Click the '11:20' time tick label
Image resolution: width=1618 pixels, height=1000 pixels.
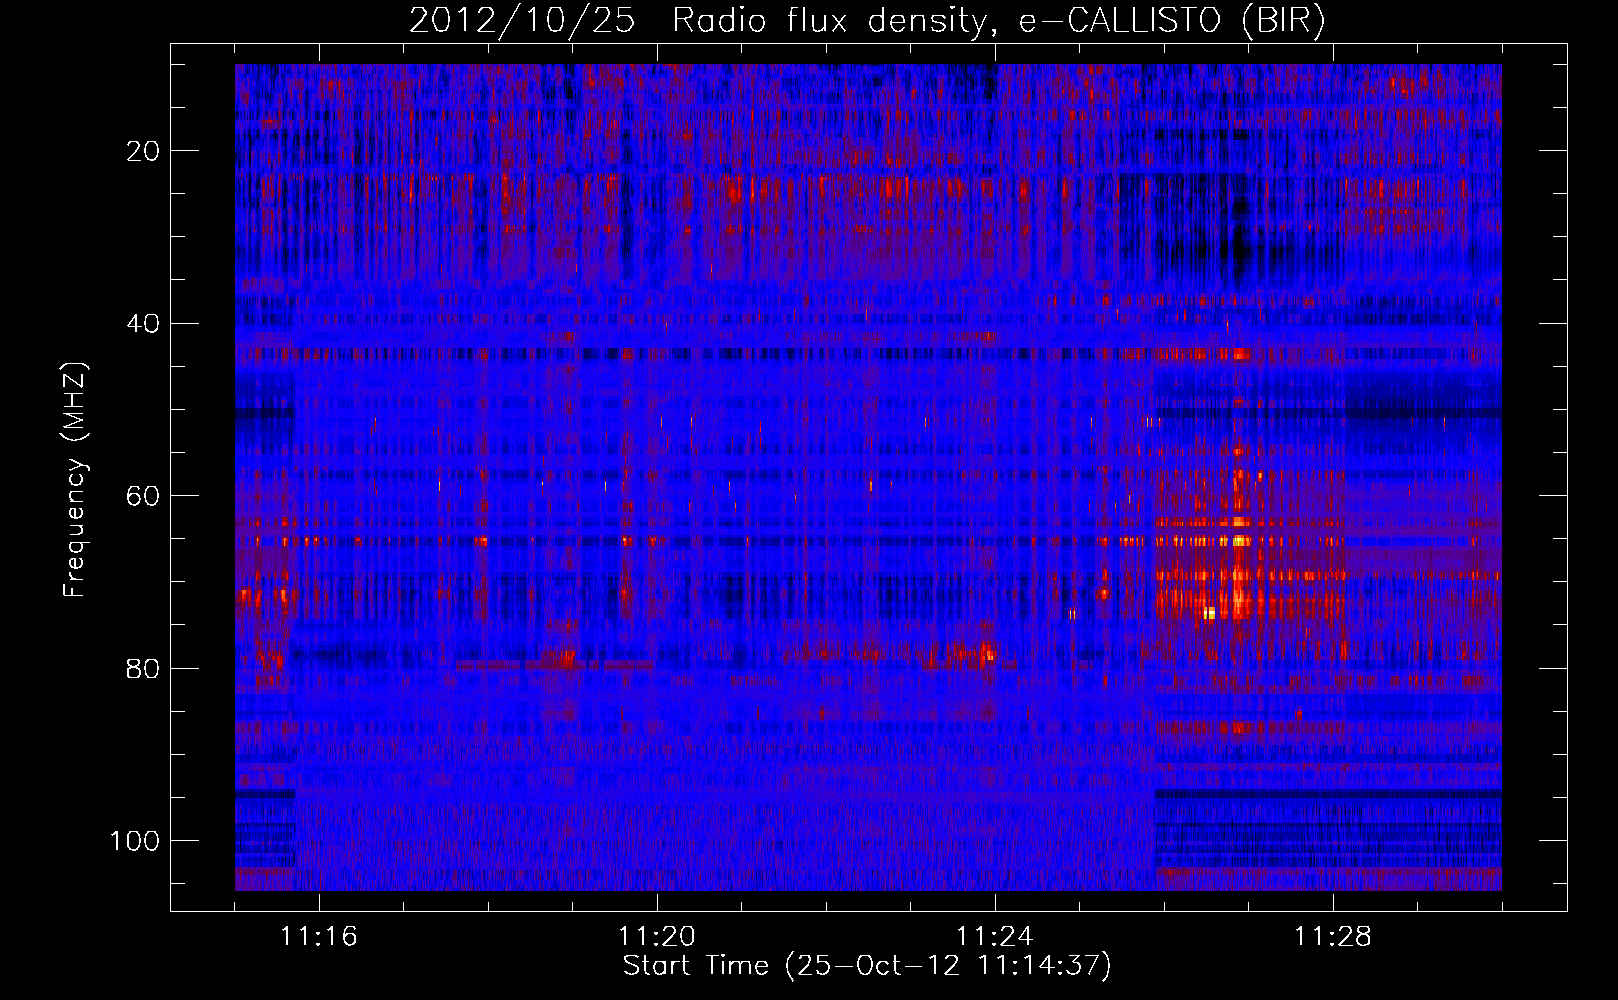(657, 936)
